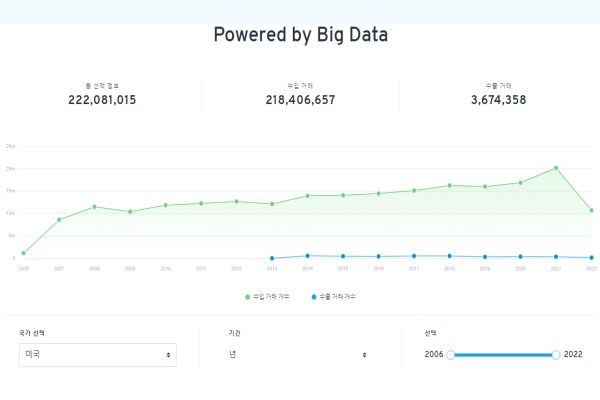Click the 2008 data point on green line
Image resolution: width=600 pixels, height=400 pixels.
tap(94, 207)
